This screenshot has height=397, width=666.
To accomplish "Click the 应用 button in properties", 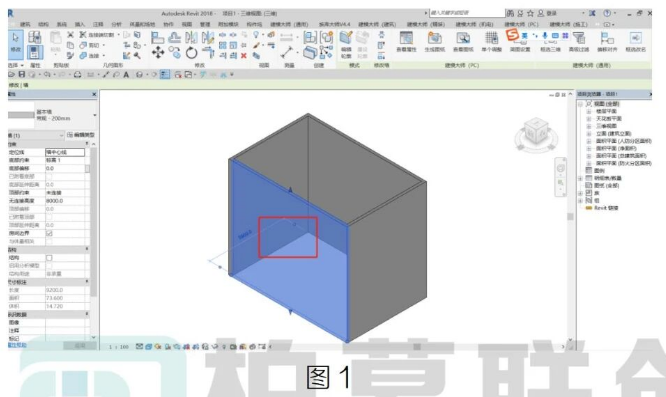I will pyautogui.click(x=80, y=346).
